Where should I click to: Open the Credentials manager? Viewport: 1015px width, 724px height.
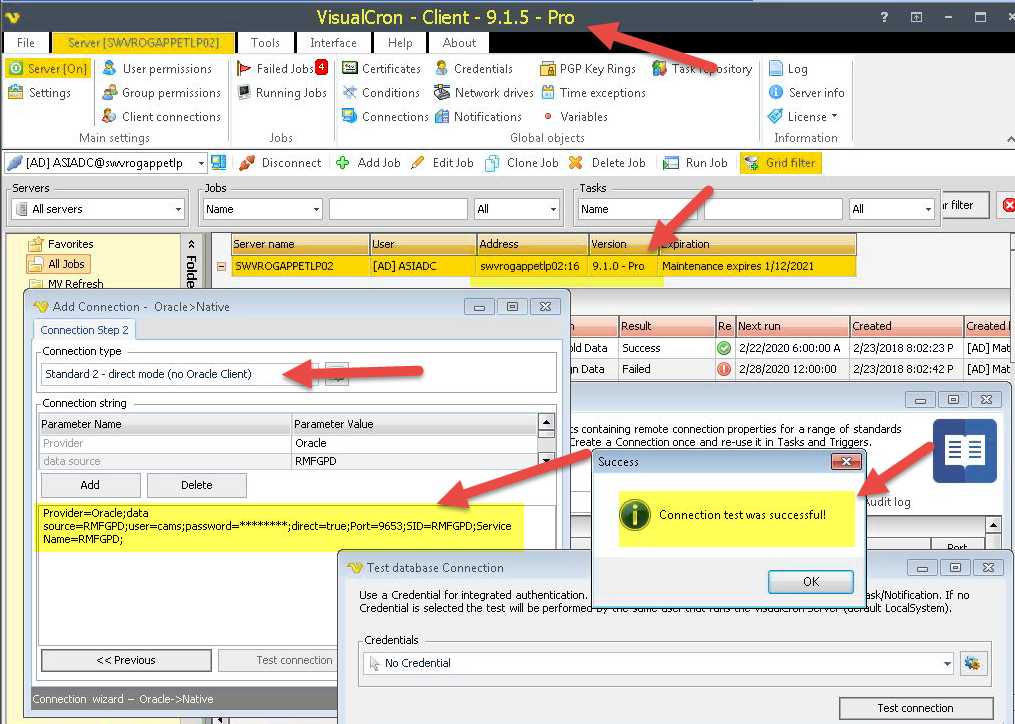click(474, 69)
